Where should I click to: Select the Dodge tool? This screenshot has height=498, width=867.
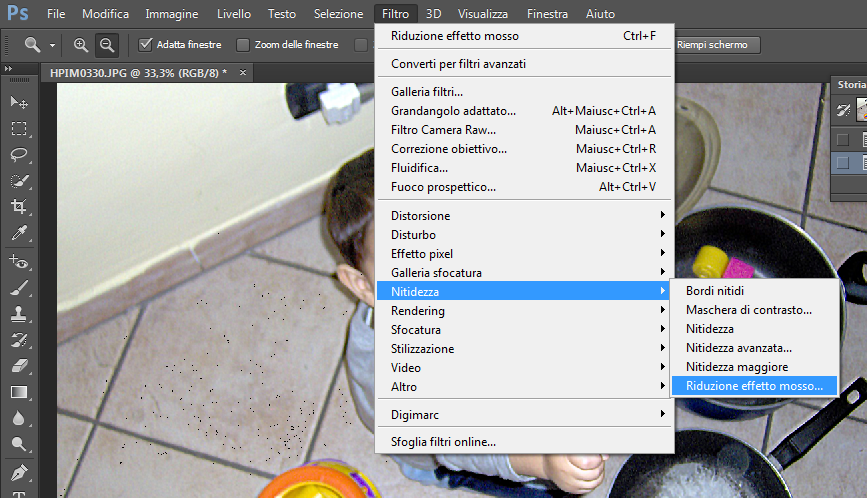click(x=19, y=444)
